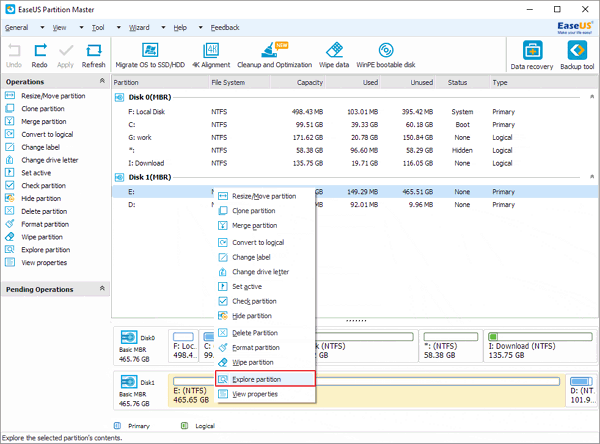Image resolution: width=600 pixels, height=444 pixels.
Task: Choose Wipe partition from context menu
Action: pos(265,362)
